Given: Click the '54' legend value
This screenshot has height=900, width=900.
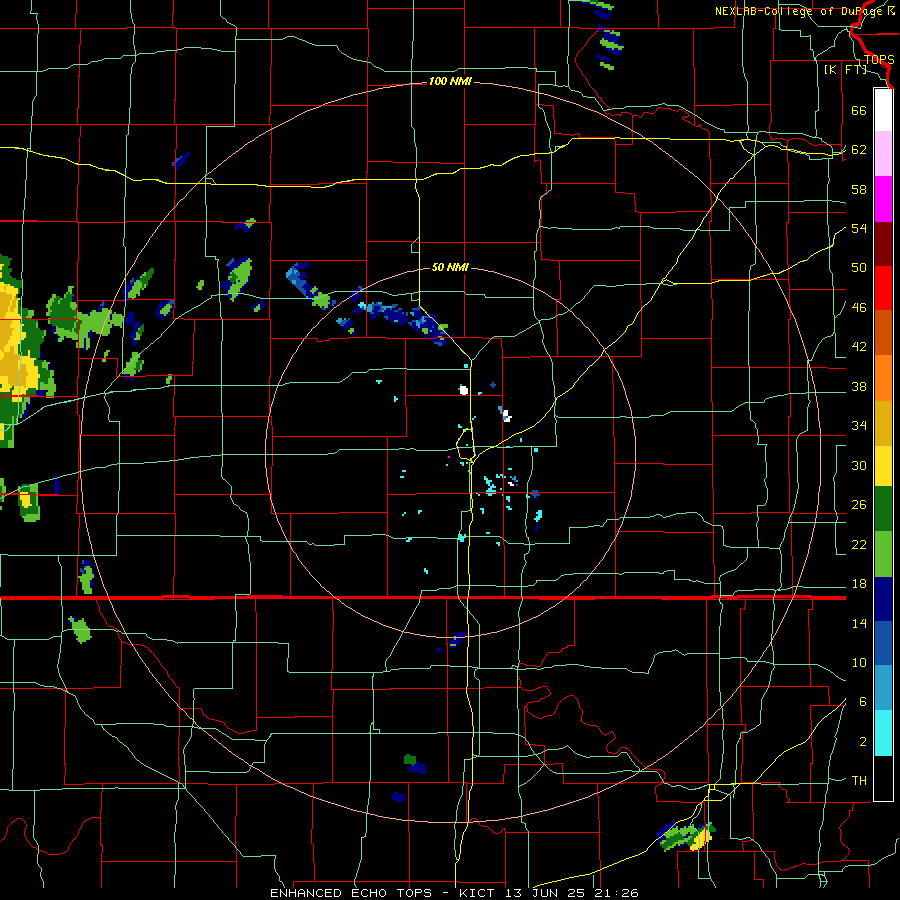Looking at the screenshot, I should pyautogui.click(x=859, y=228).
